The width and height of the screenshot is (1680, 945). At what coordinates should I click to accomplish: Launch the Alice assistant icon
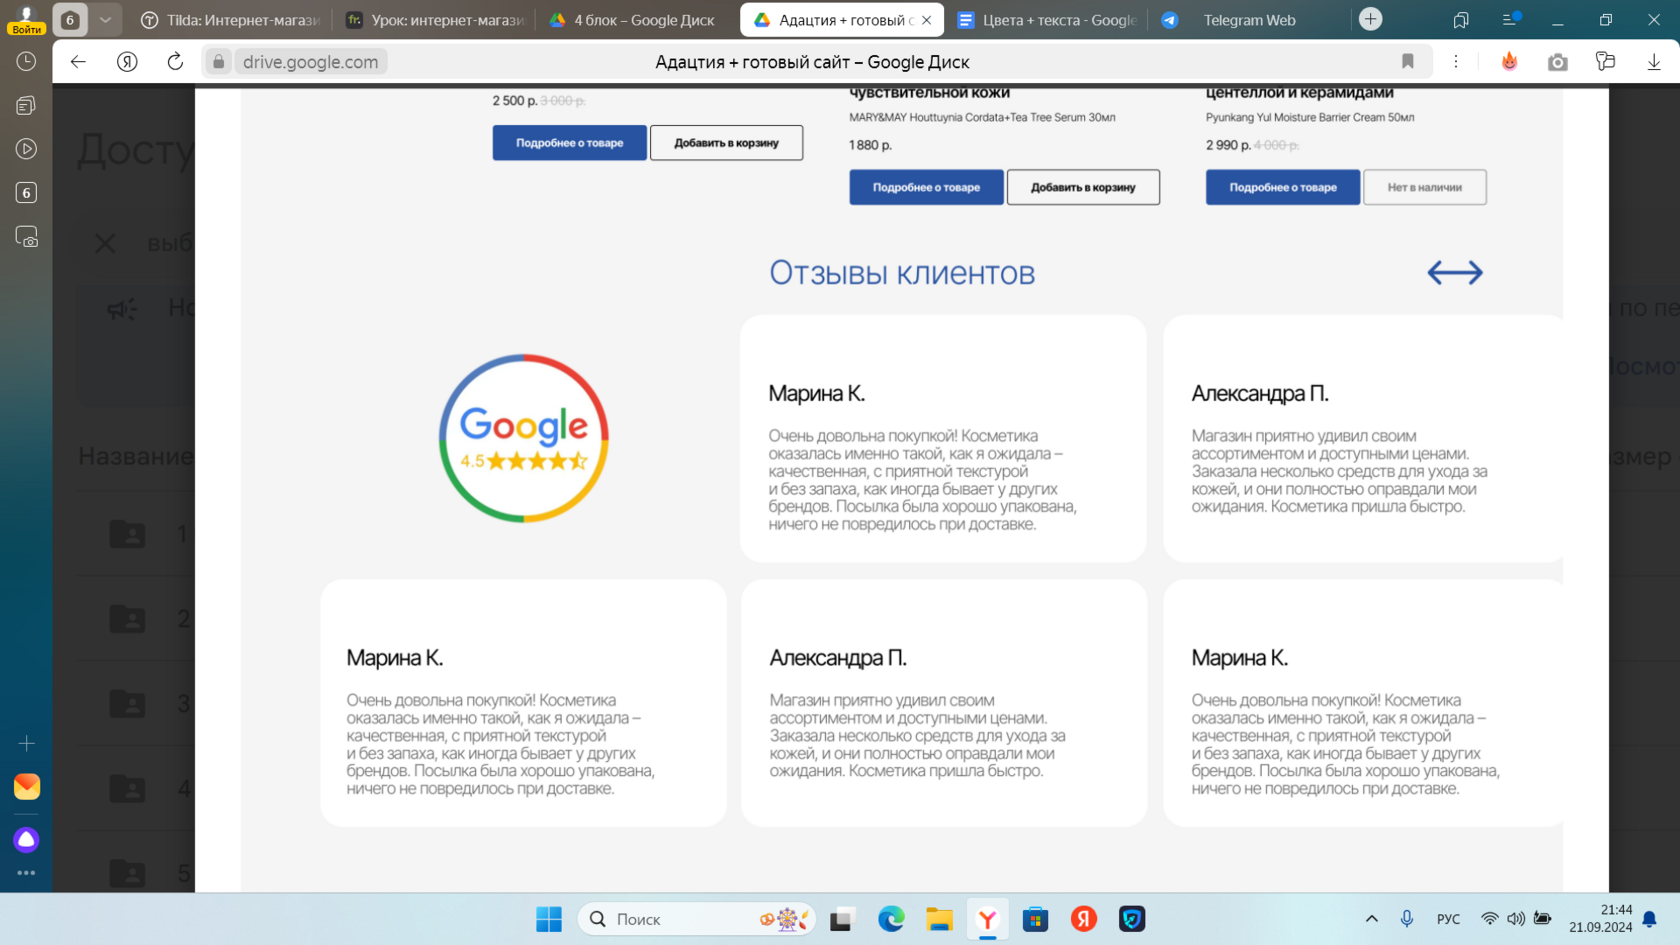click(27, 840)
